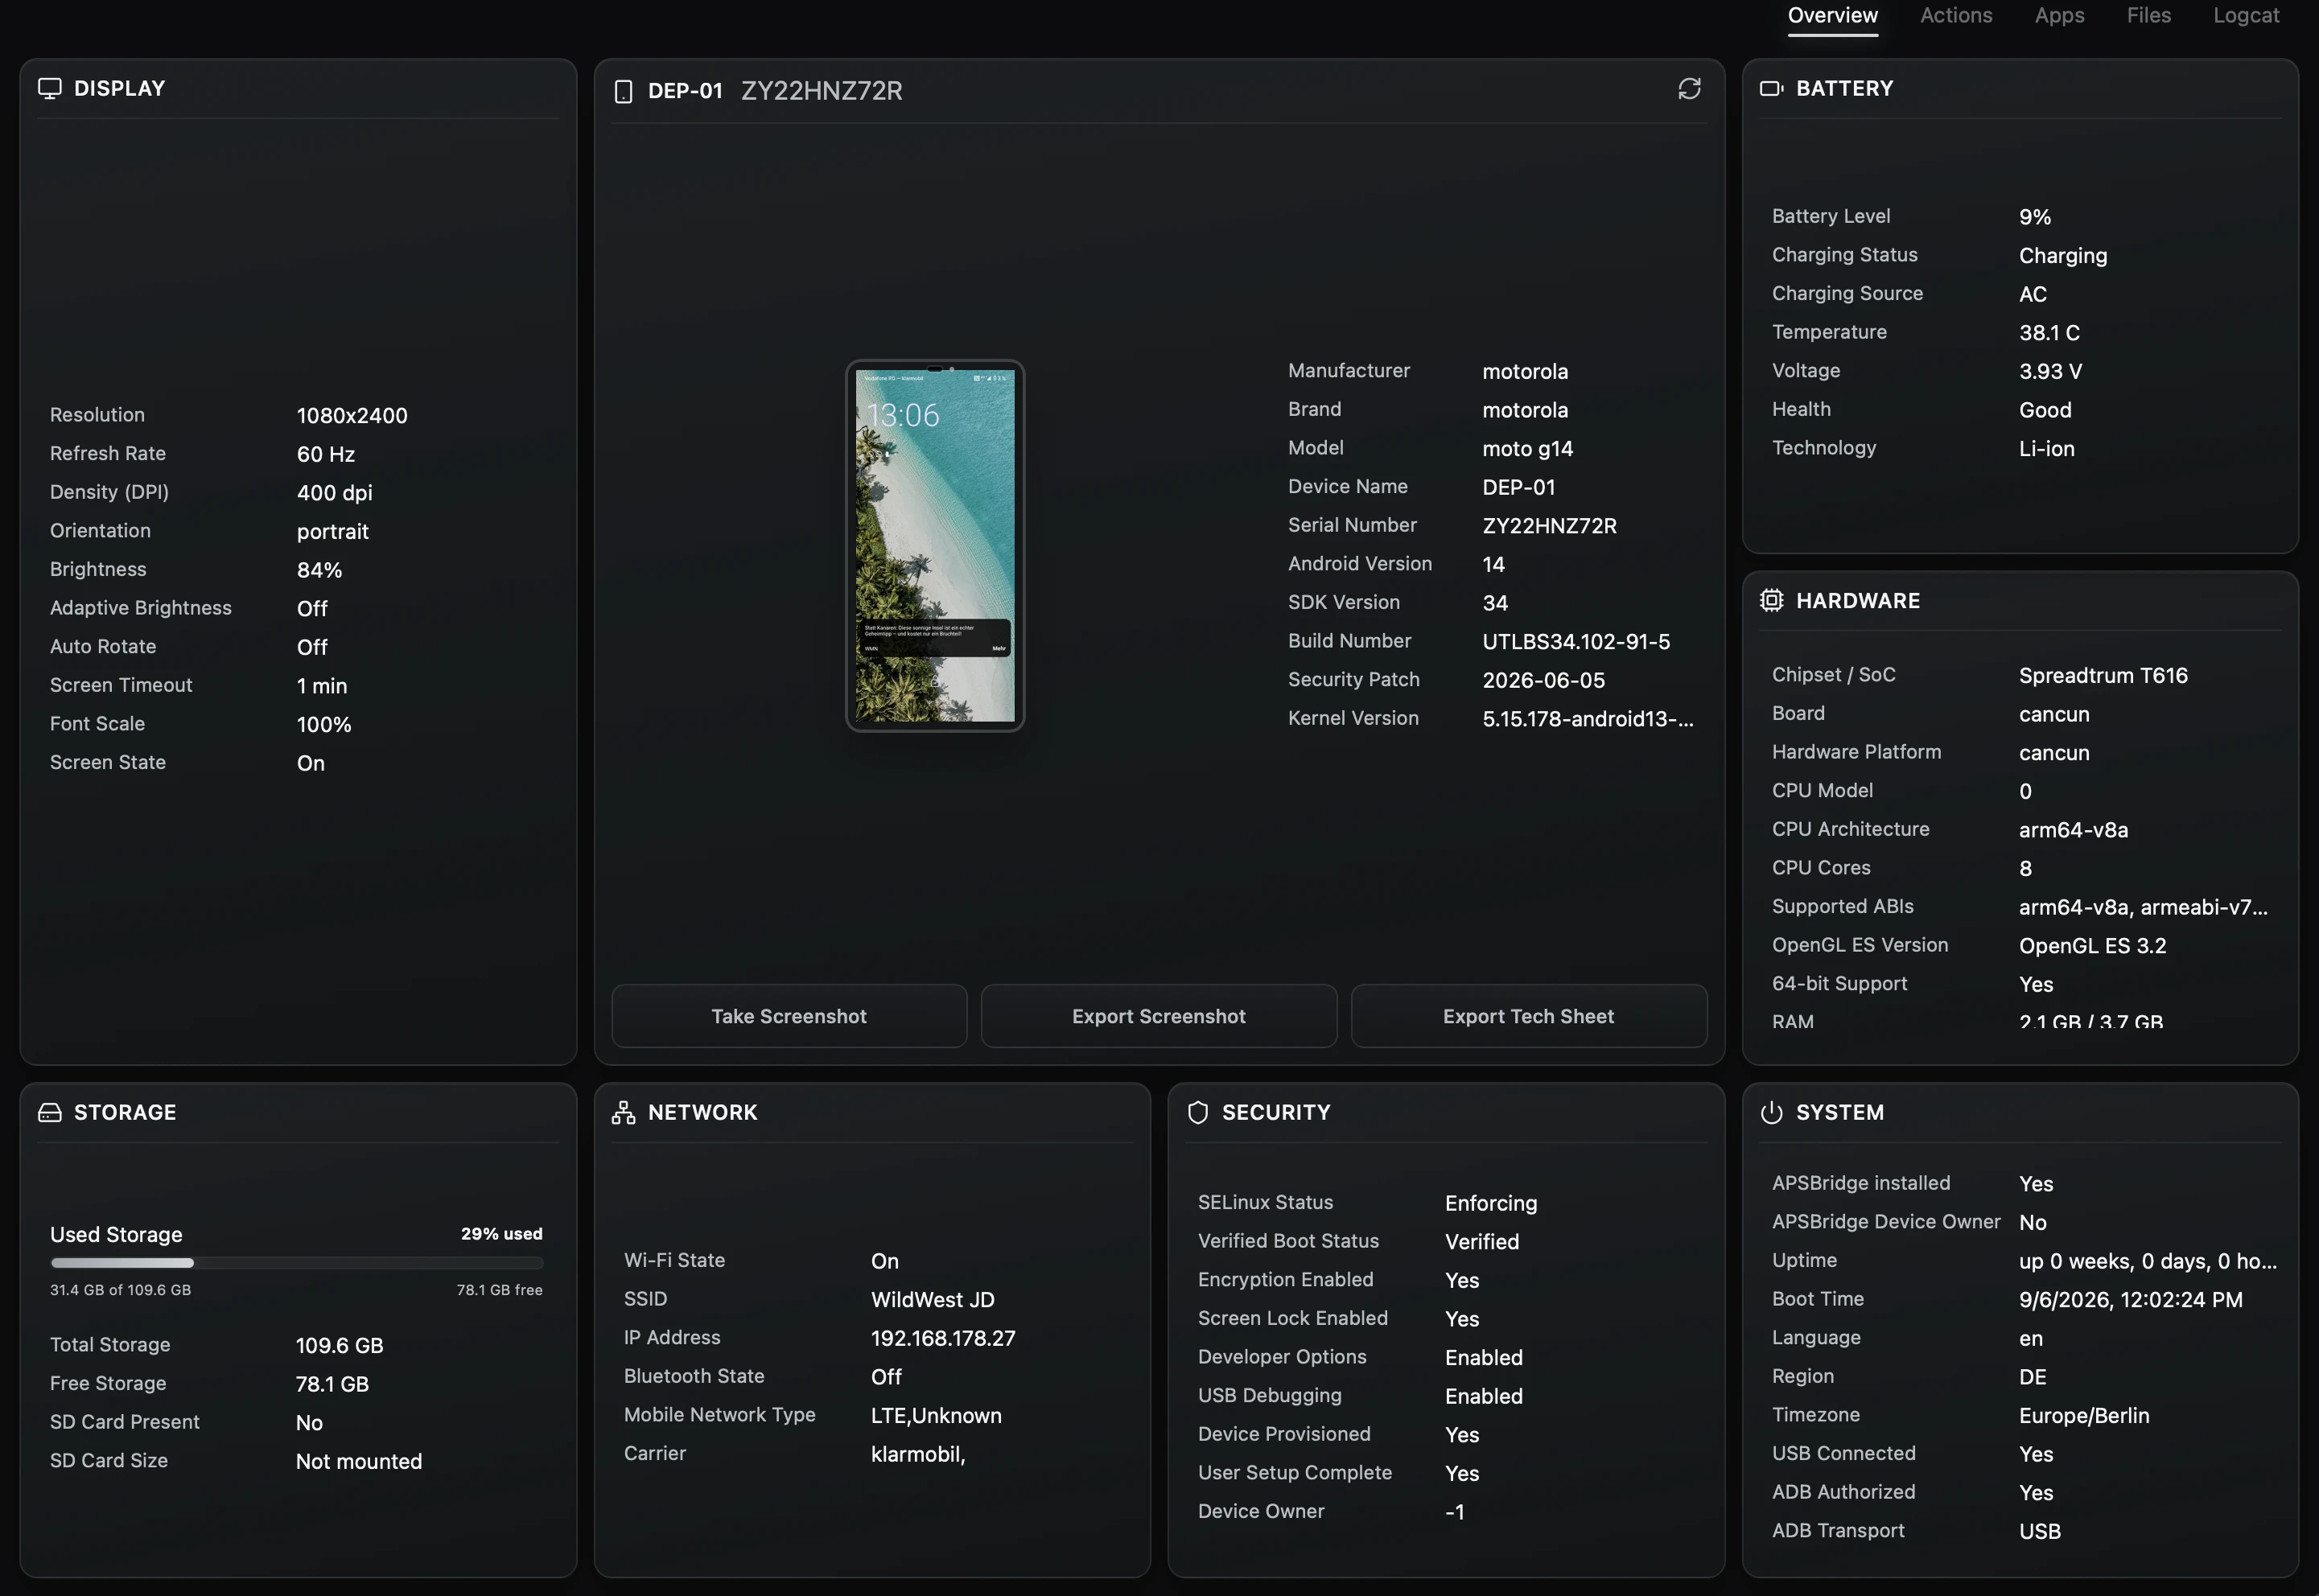Click the Boot Time value 9/6/2026, 12:02:24 PM

(2130, 1300)
